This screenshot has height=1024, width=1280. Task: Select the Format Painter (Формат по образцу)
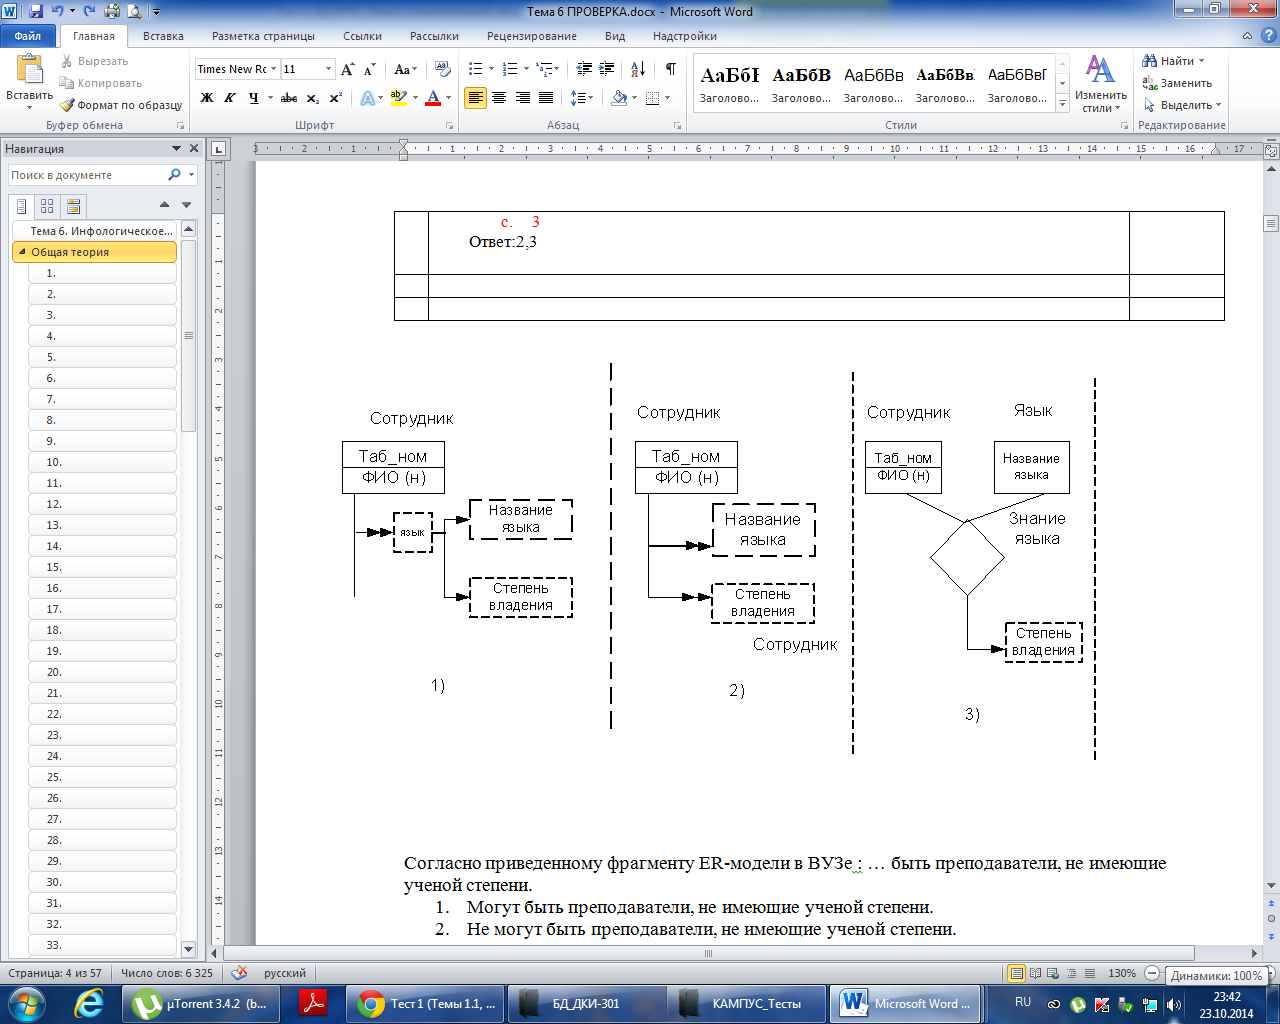click(120, 105)
